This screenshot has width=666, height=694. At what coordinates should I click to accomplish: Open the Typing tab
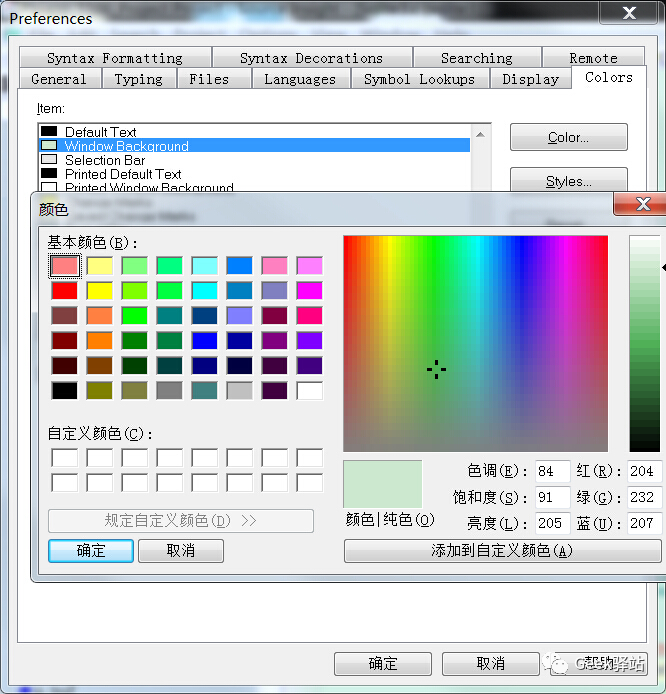pos(139,79)
